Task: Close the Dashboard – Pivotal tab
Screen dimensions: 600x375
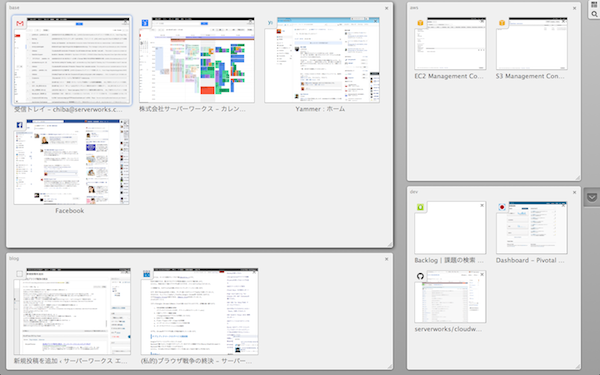Action: click(x=564, y=205)
